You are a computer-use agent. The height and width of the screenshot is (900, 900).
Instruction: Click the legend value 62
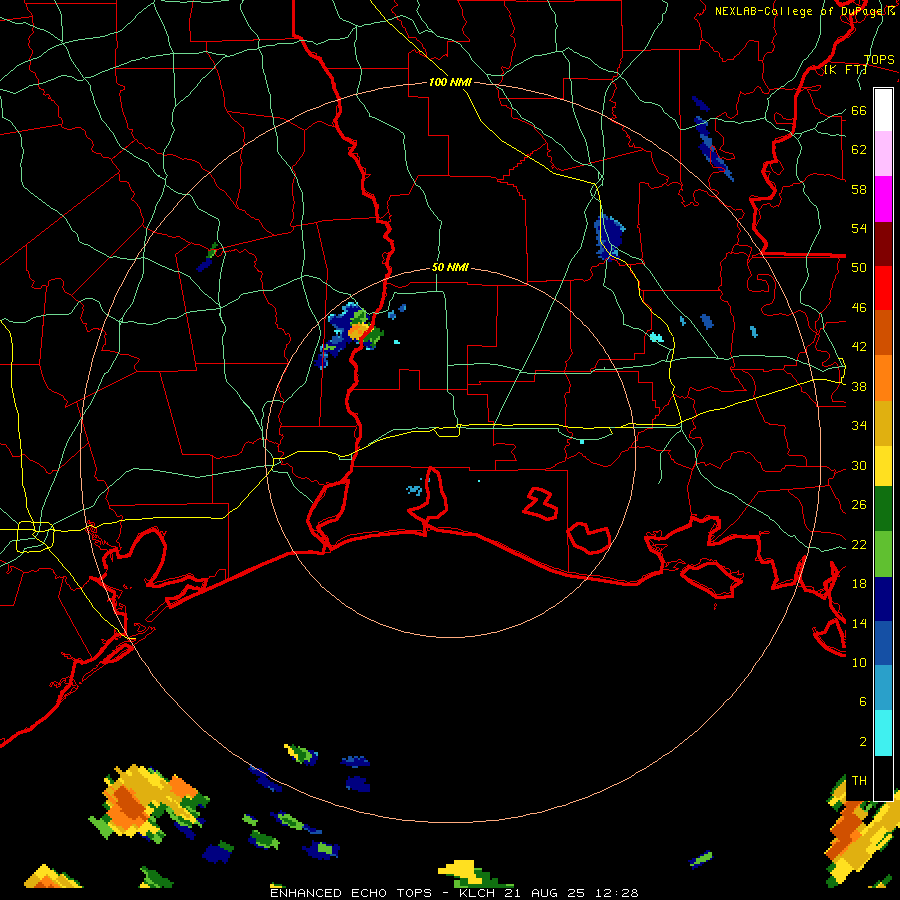(x=859, y=150)
